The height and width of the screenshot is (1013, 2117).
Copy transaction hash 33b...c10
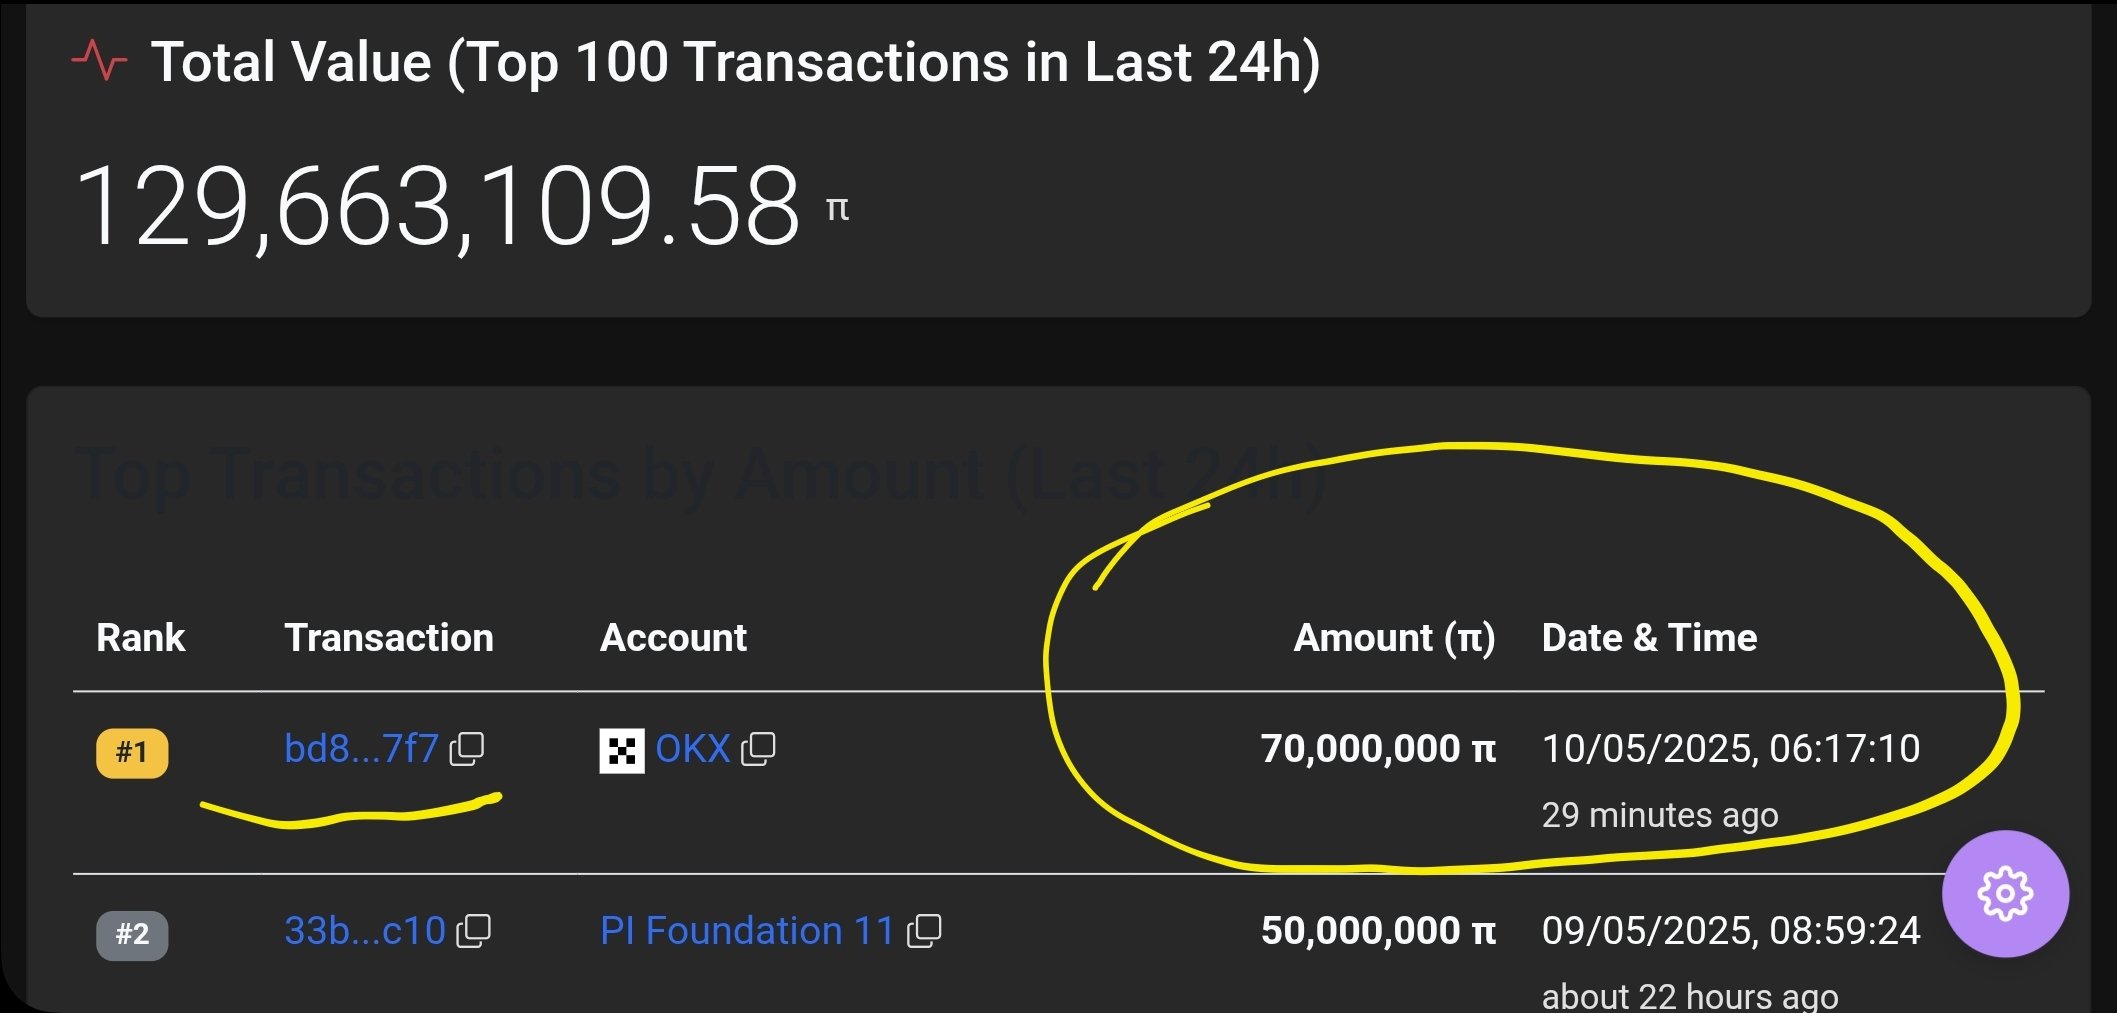[474, 931]
